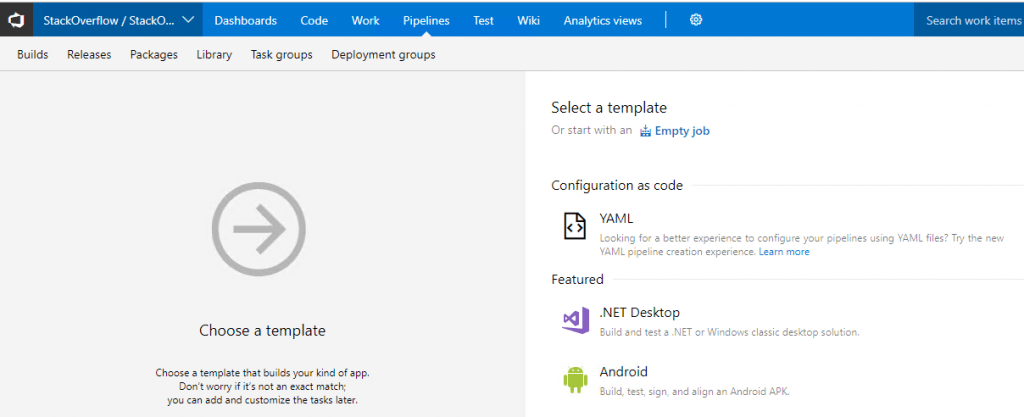Open the settings gear icon
Image resolution: width=1024 pixels, height=417 pixels.
click(x=696, y=20)
